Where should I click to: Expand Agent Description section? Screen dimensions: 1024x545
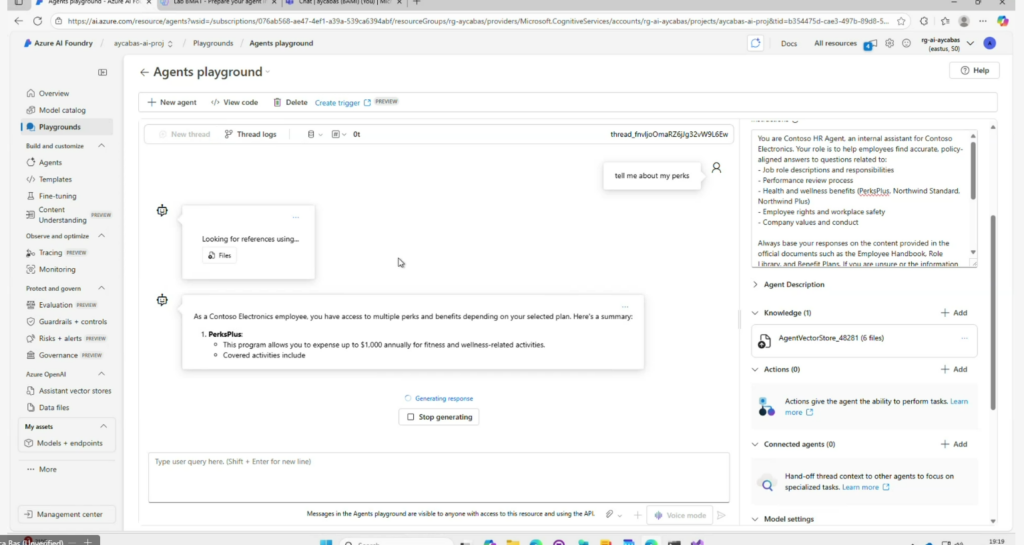tap(790, 285)
